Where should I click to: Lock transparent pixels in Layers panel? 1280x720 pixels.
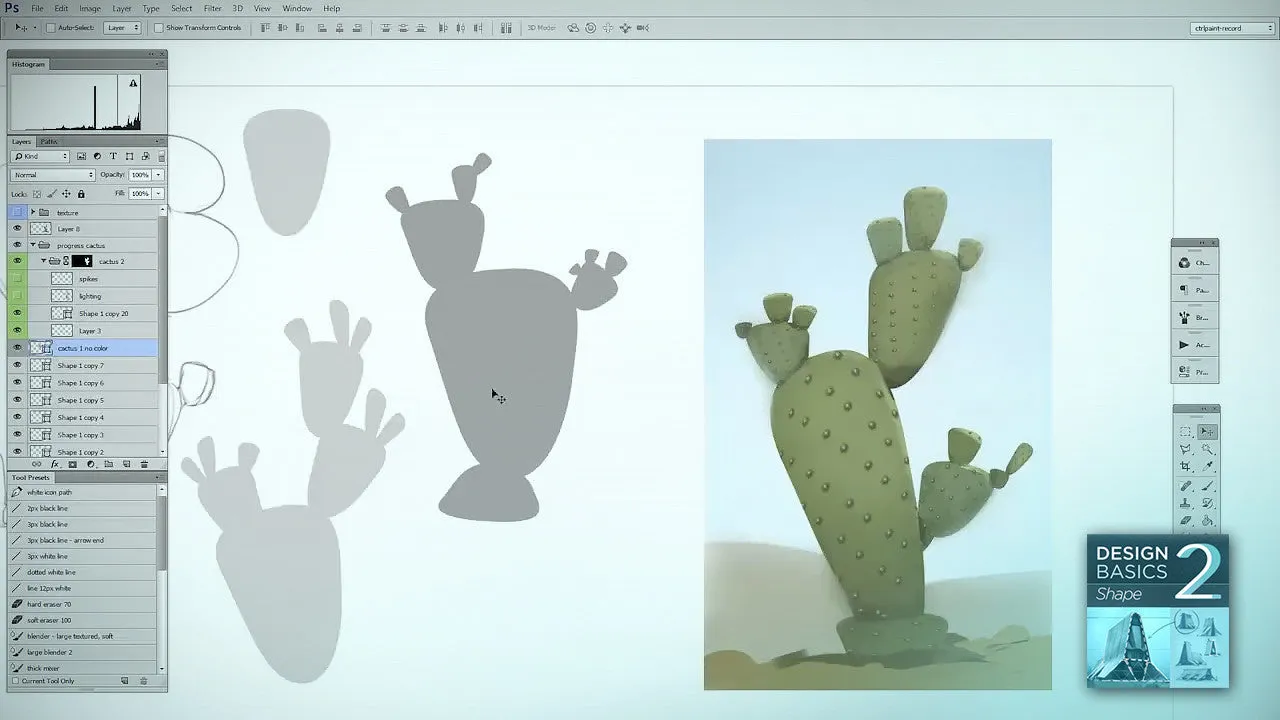[x=37, y=194]
